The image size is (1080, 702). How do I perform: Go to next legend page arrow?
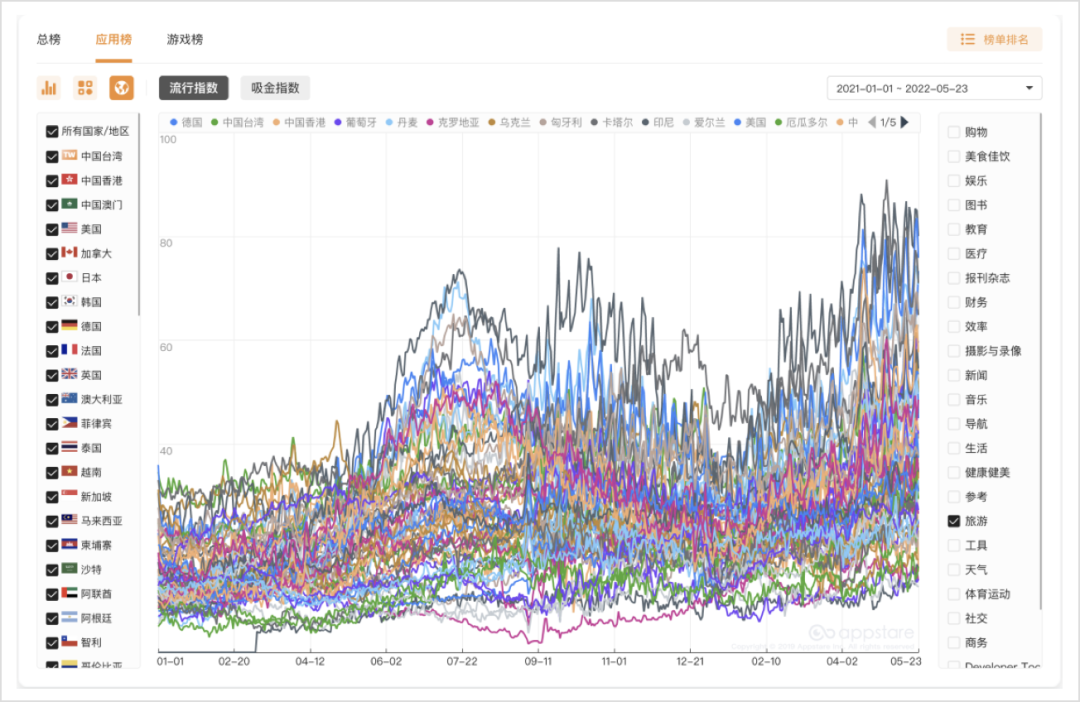pos(905,122)
